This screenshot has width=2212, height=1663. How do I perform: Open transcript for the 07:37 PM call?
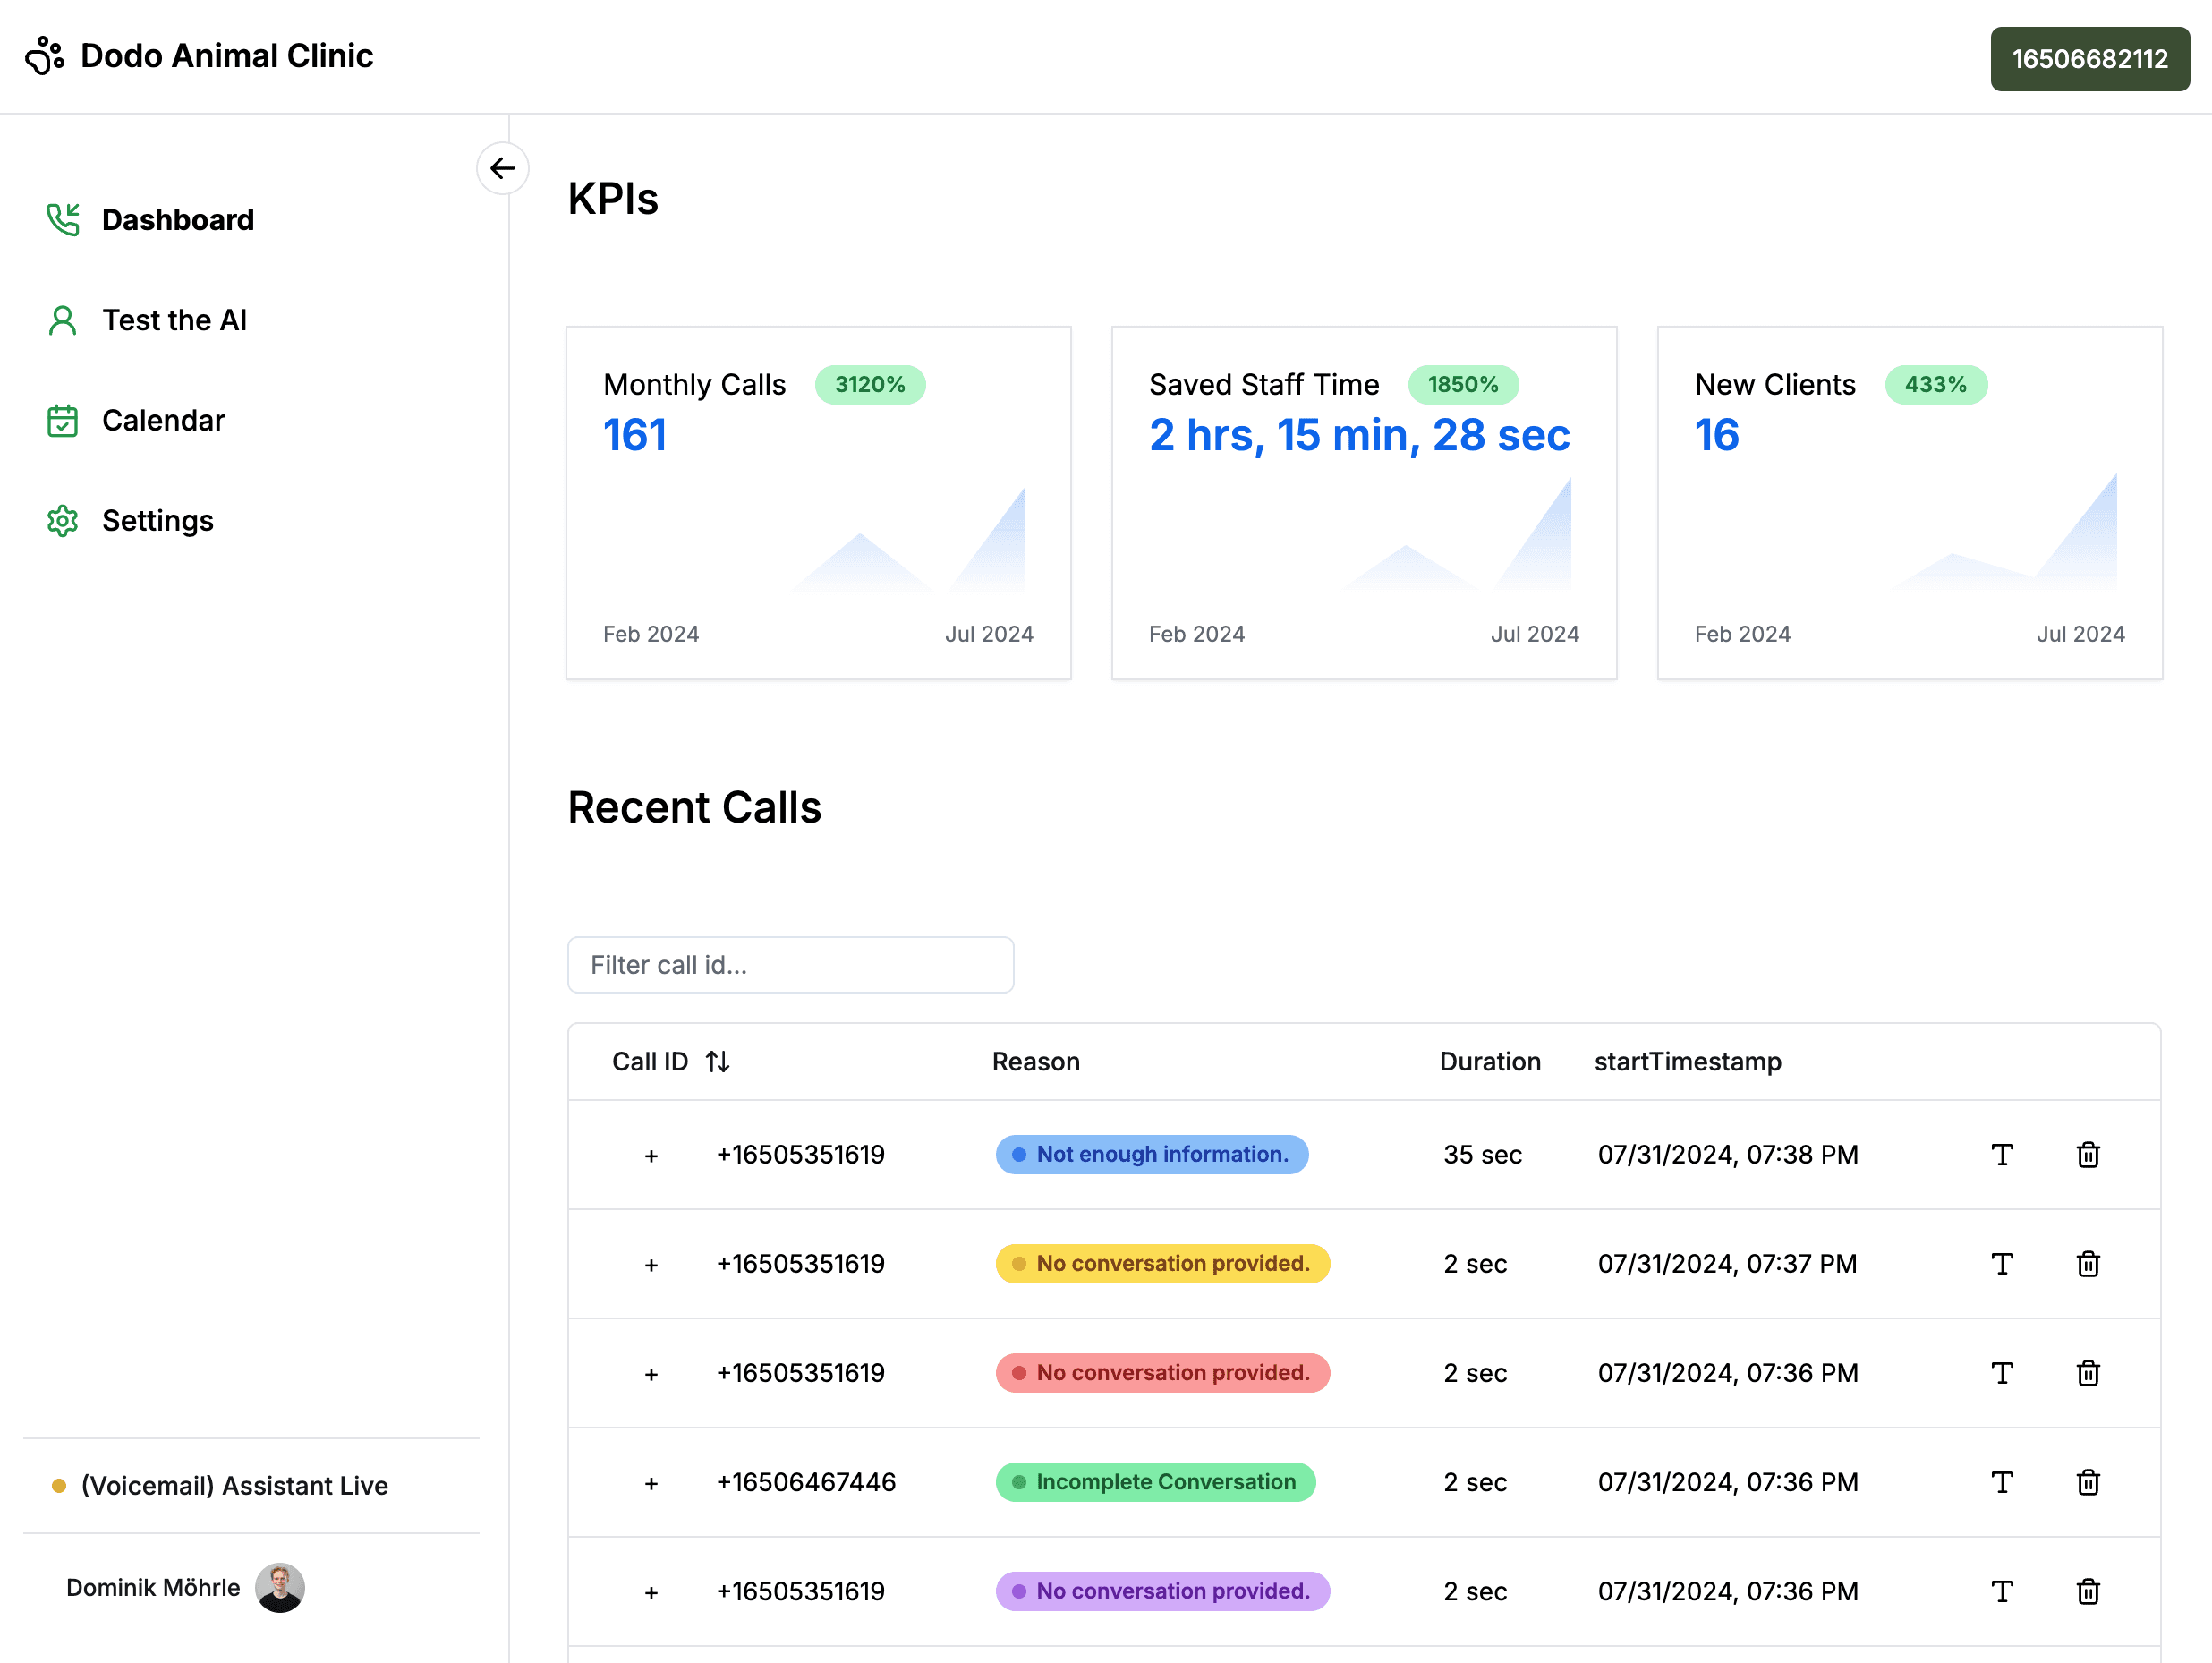point(2001,1264)
